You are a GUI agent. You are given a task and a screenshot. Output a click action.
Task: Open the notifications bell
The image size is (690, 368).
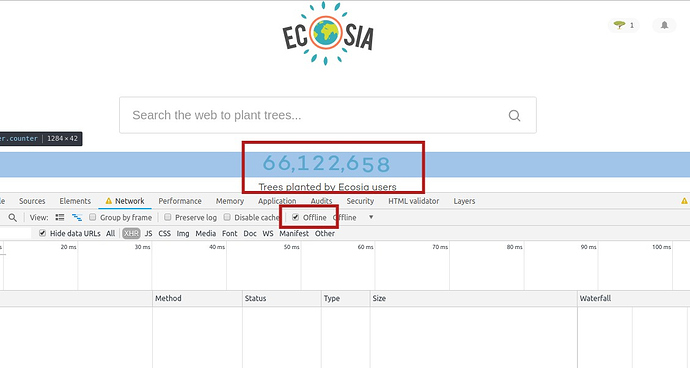click(x=664, y=25)
